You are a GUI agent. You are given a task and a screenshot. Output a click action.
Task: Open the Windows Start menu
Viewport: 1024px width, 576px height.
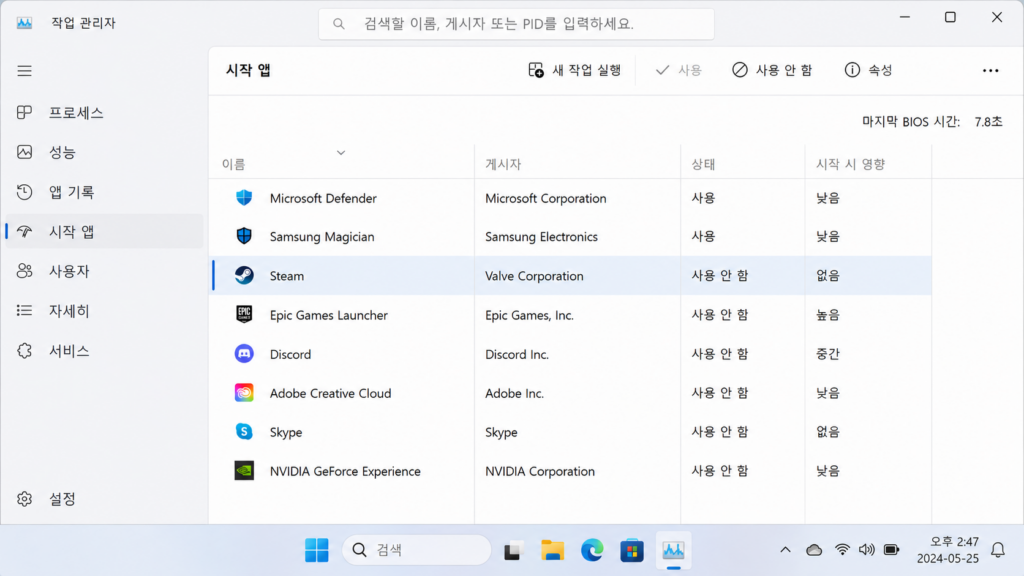click(317, 551)
